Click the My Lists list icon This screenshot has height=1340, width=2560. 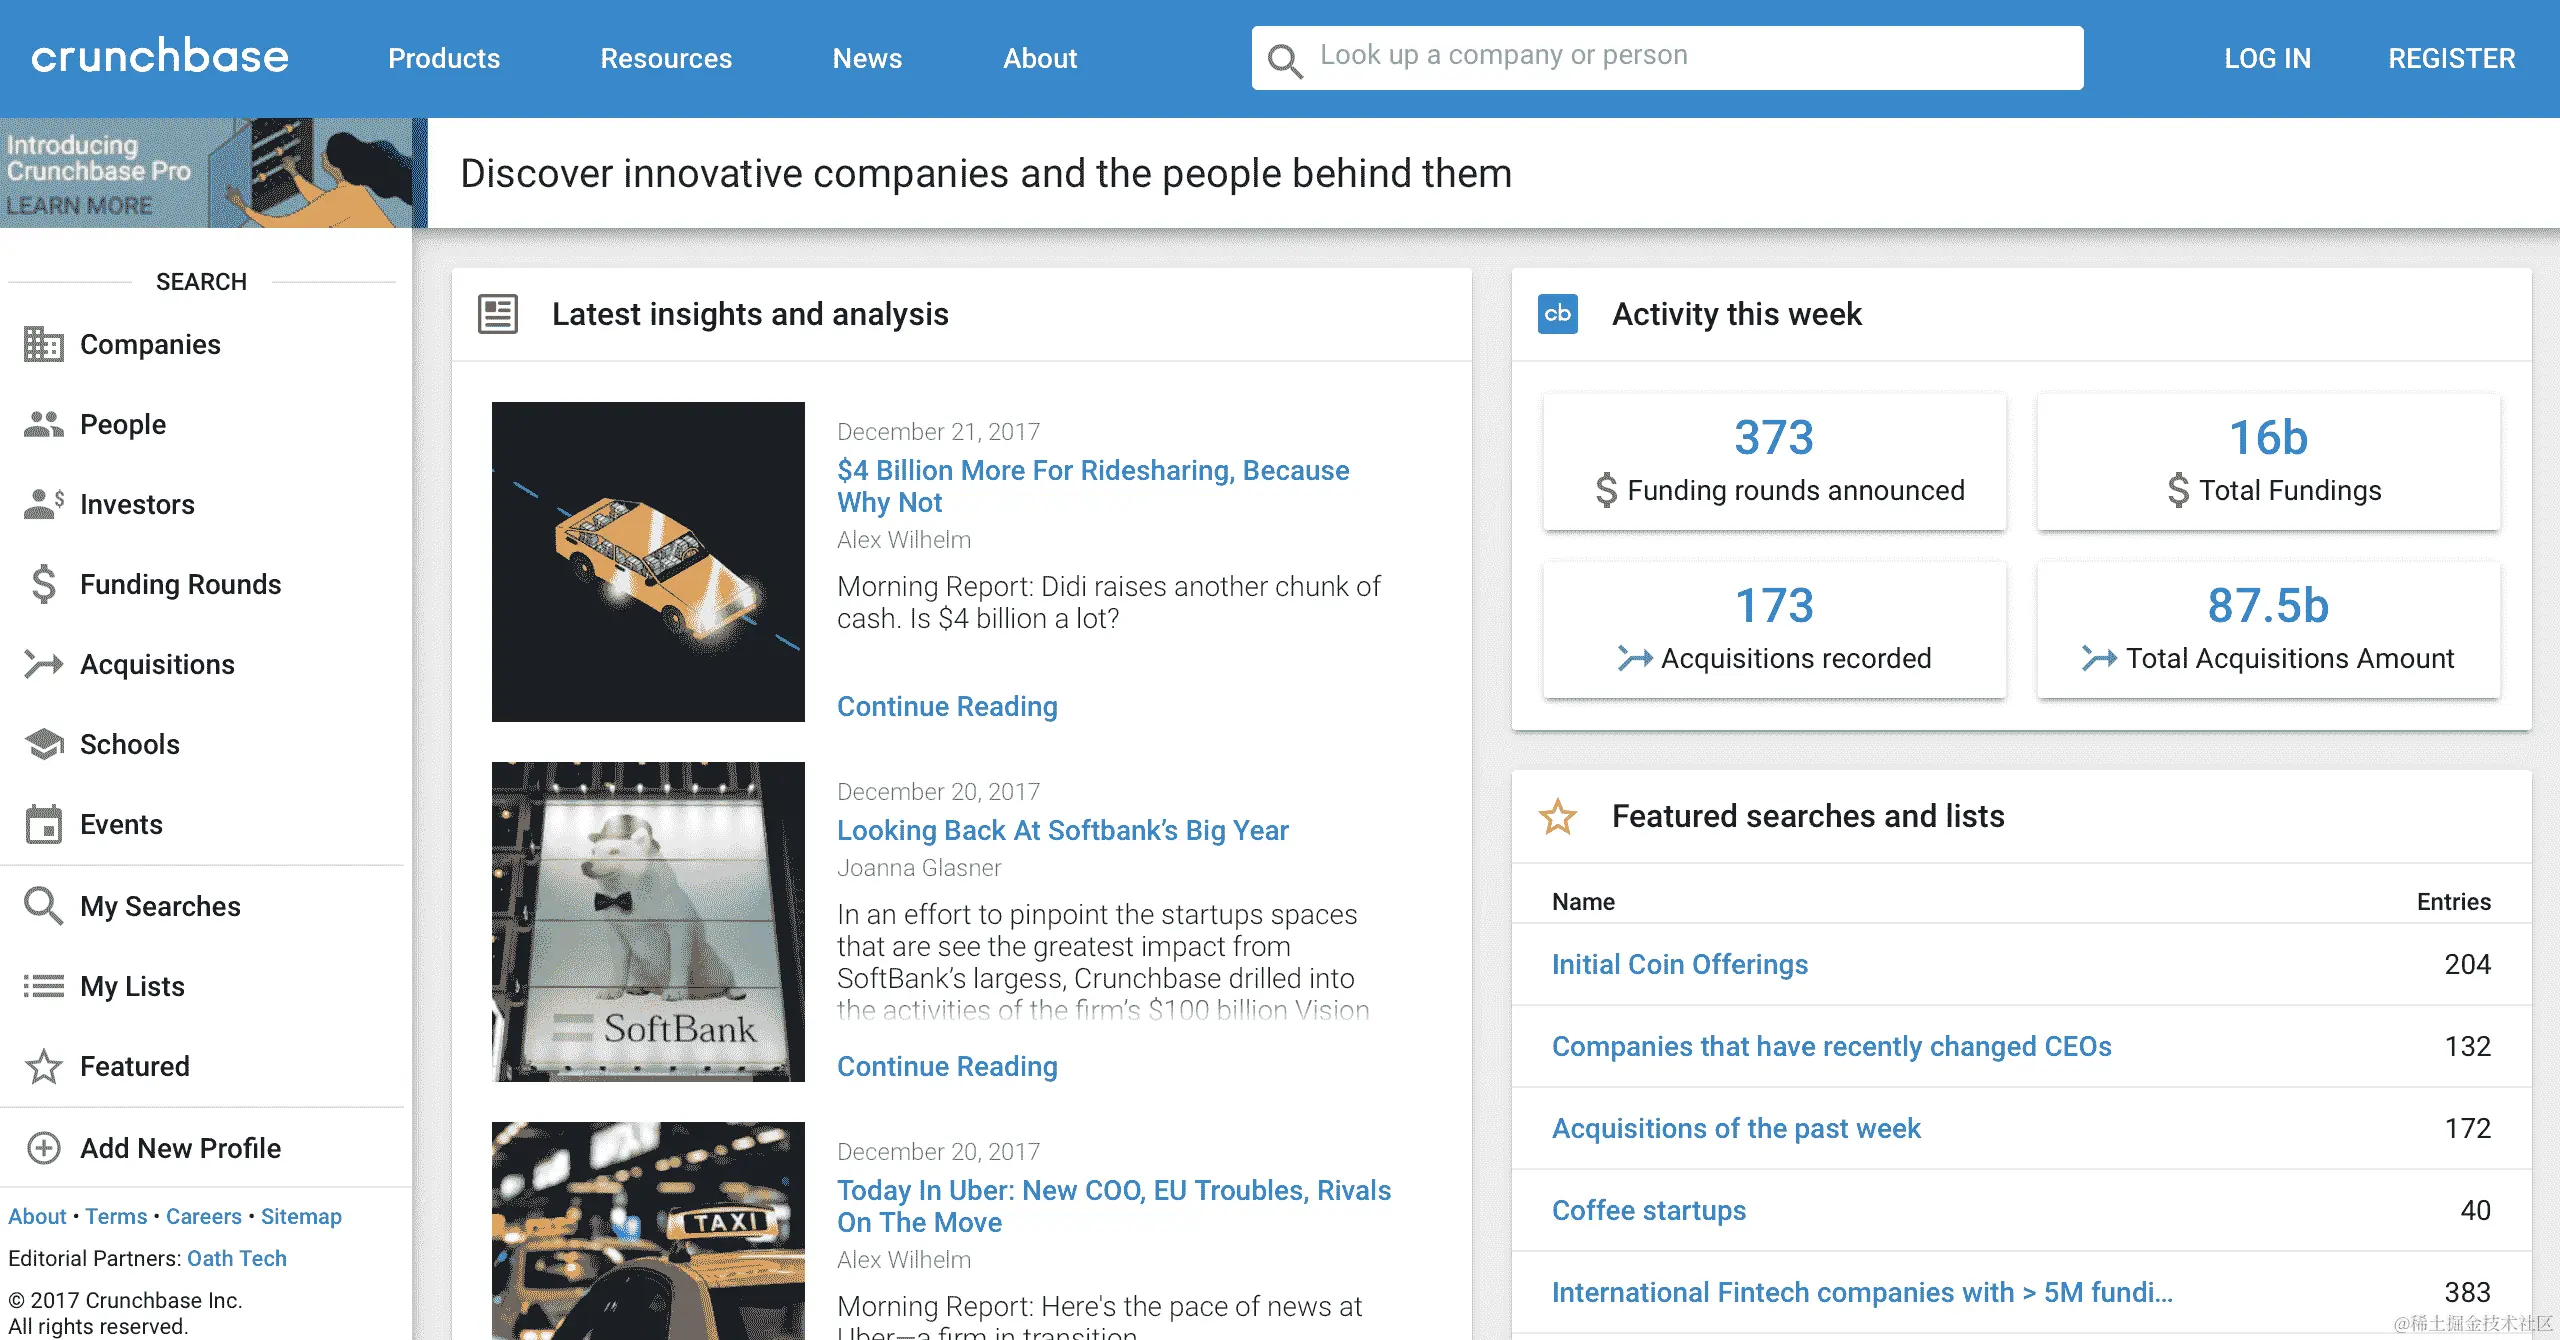coord(43,986)
